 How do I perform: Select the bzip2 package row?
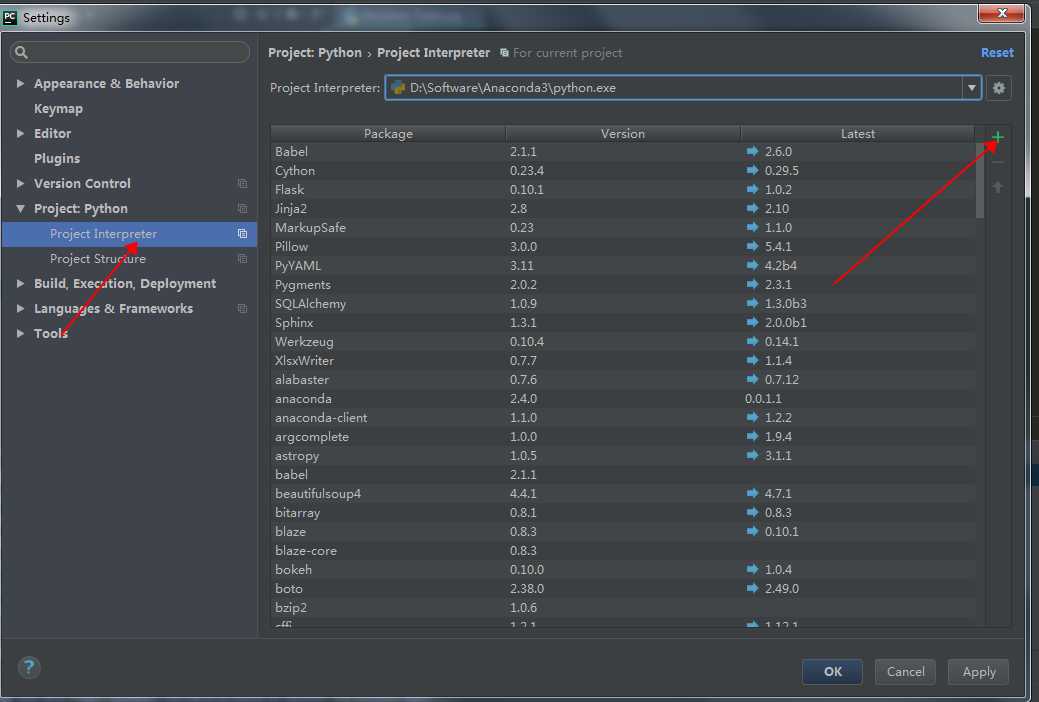click(x=623, y=608)
